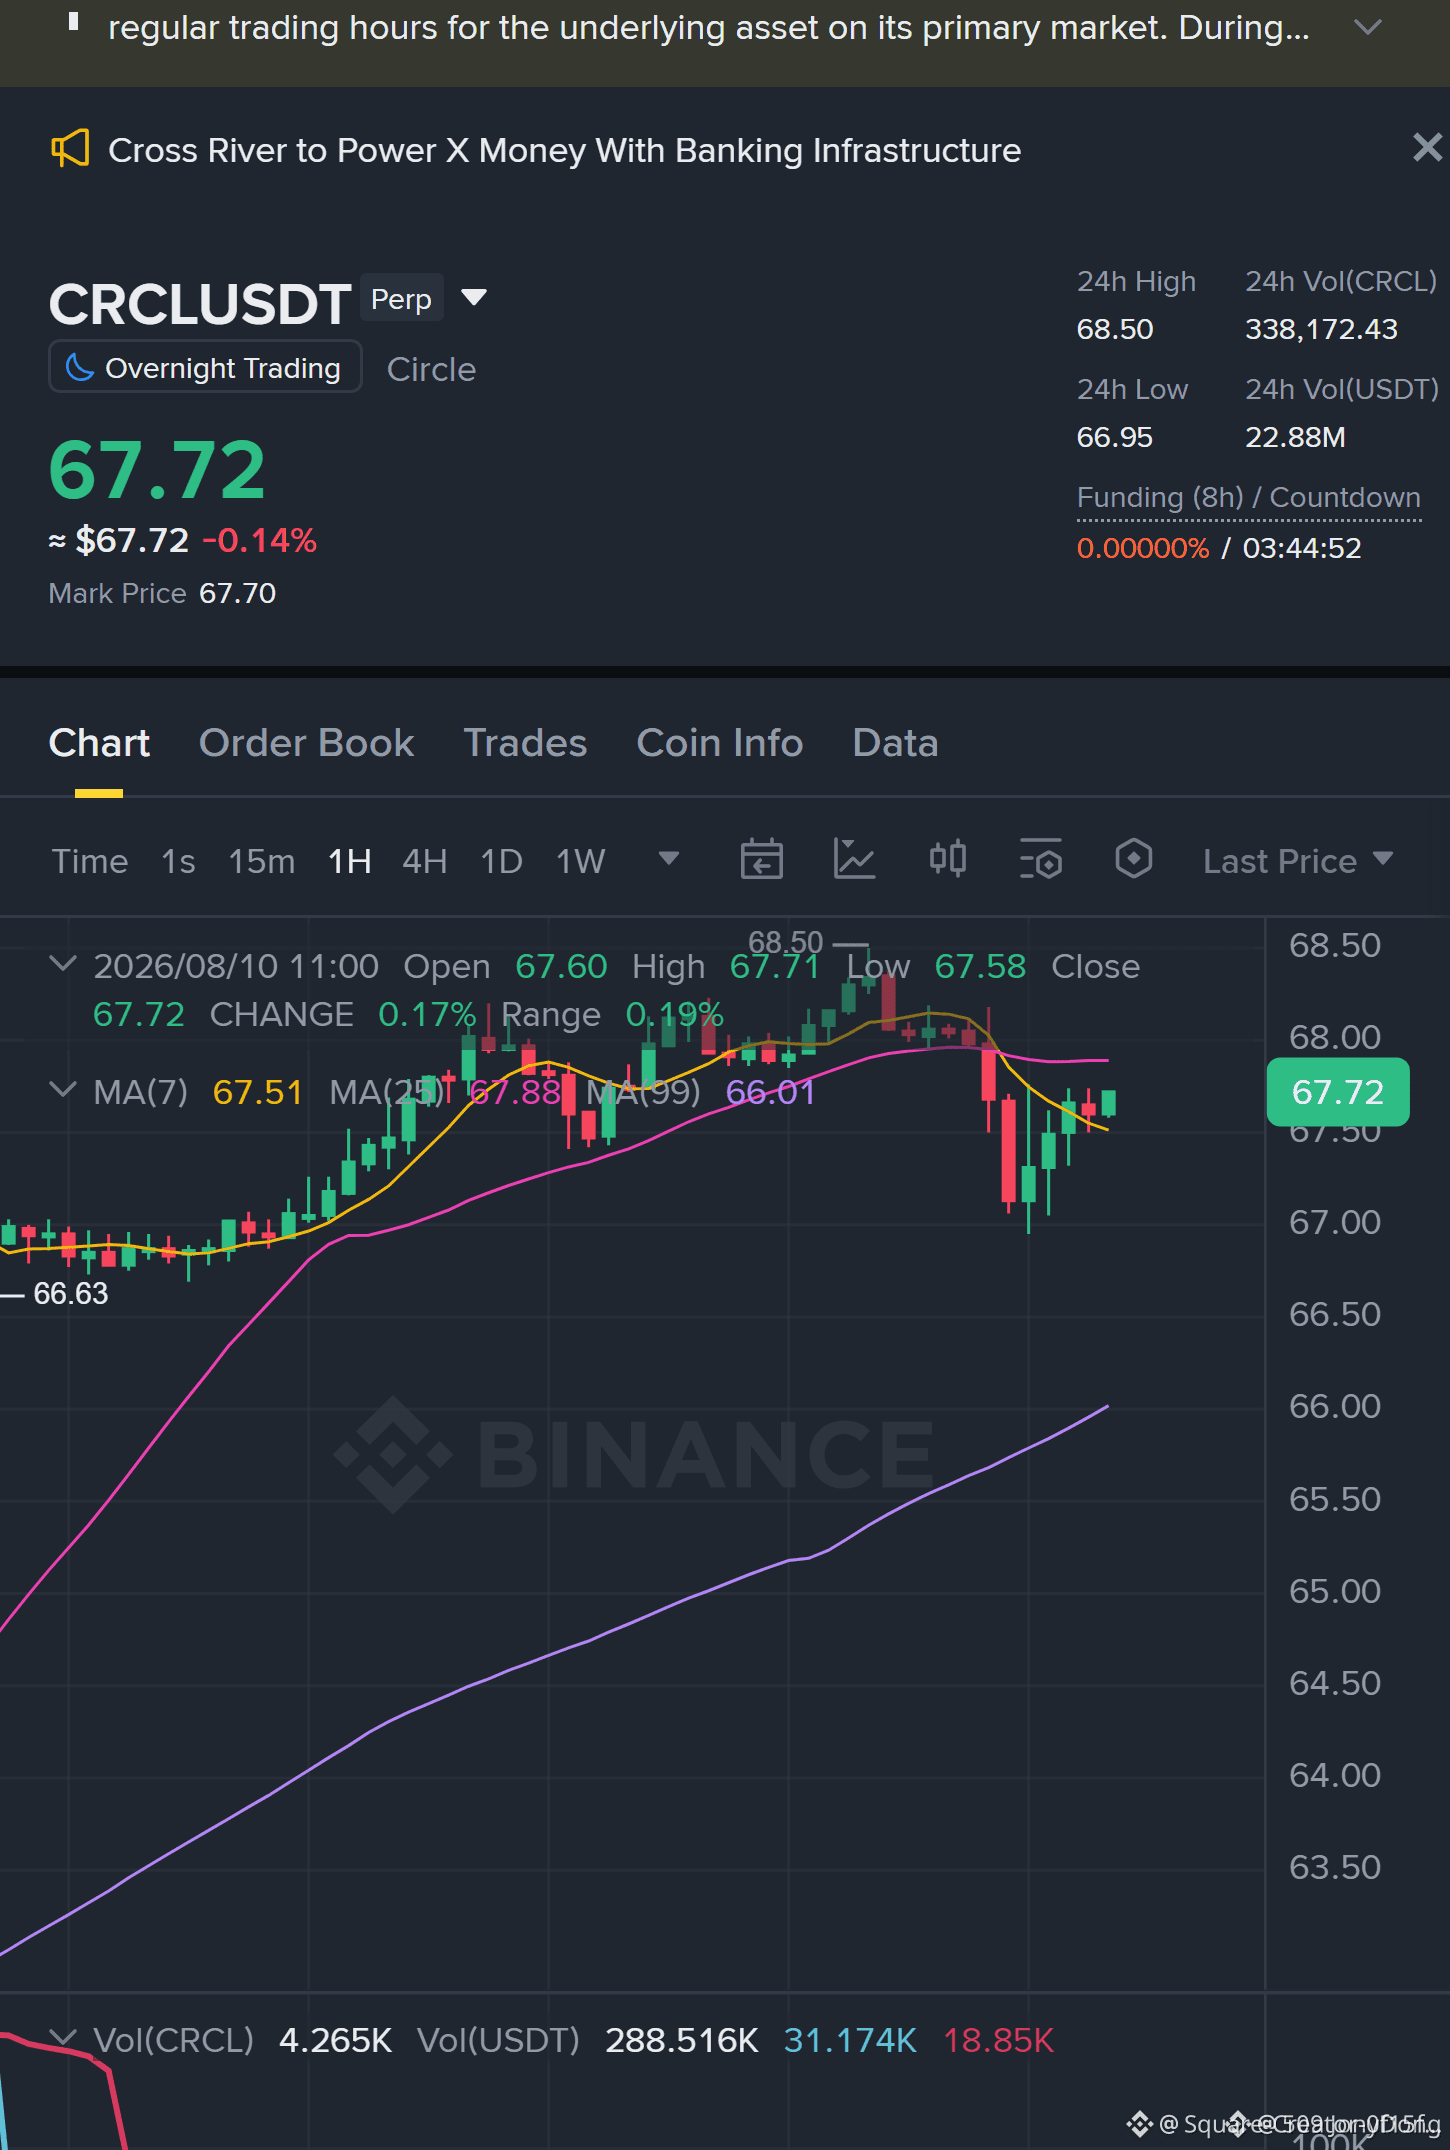Open the chart indicators icon
The image size is (1450, 2150).
pos(854,859)
